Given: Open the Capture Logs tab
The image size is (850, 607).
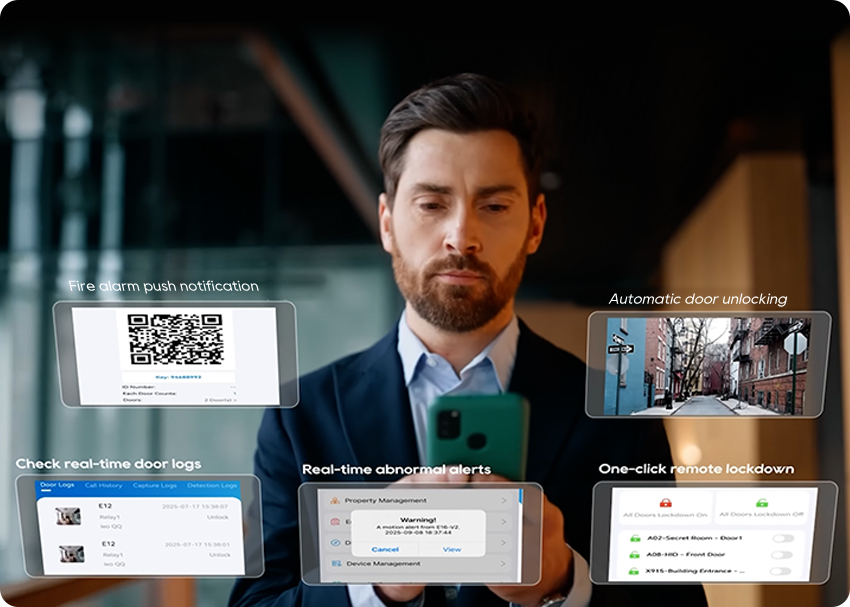Looking at the screenshot, I should pos(154,486).
